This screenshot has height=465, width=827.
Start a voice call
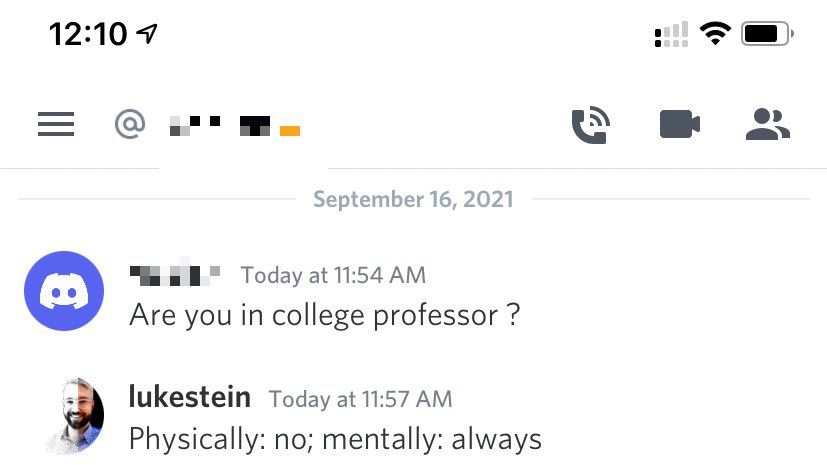[590, 125]
